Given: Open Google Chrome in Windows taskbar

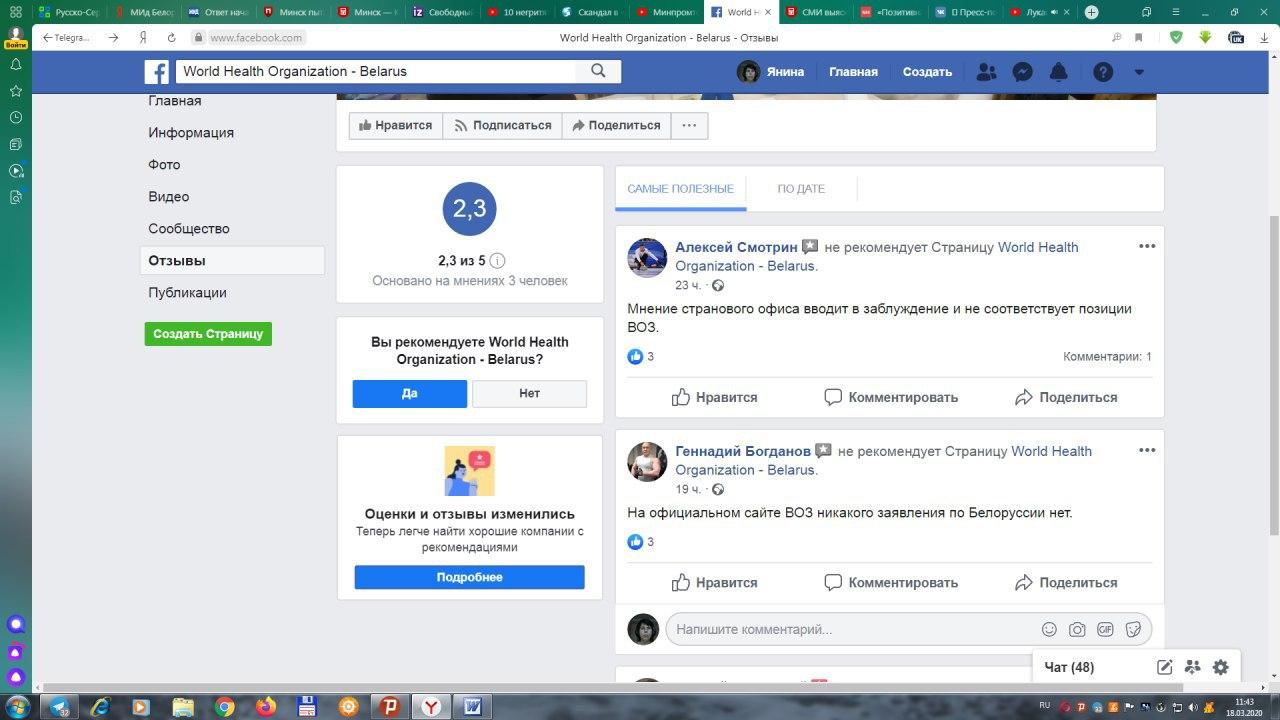Looking at the screenshot, I should 224,707.
